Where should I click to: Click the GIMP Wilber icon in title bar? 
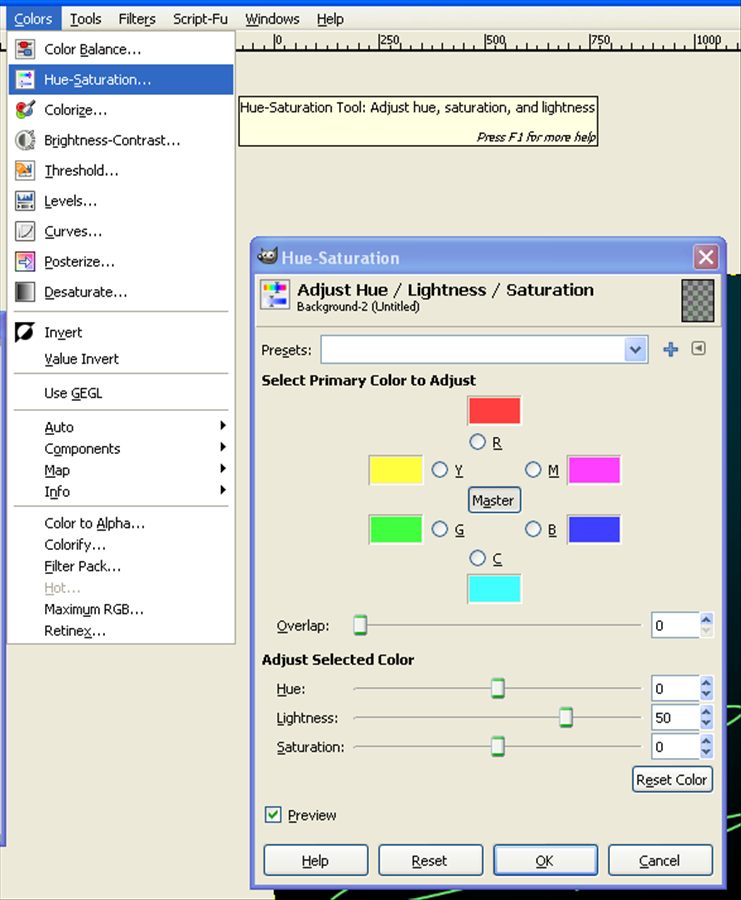point(267,256)
